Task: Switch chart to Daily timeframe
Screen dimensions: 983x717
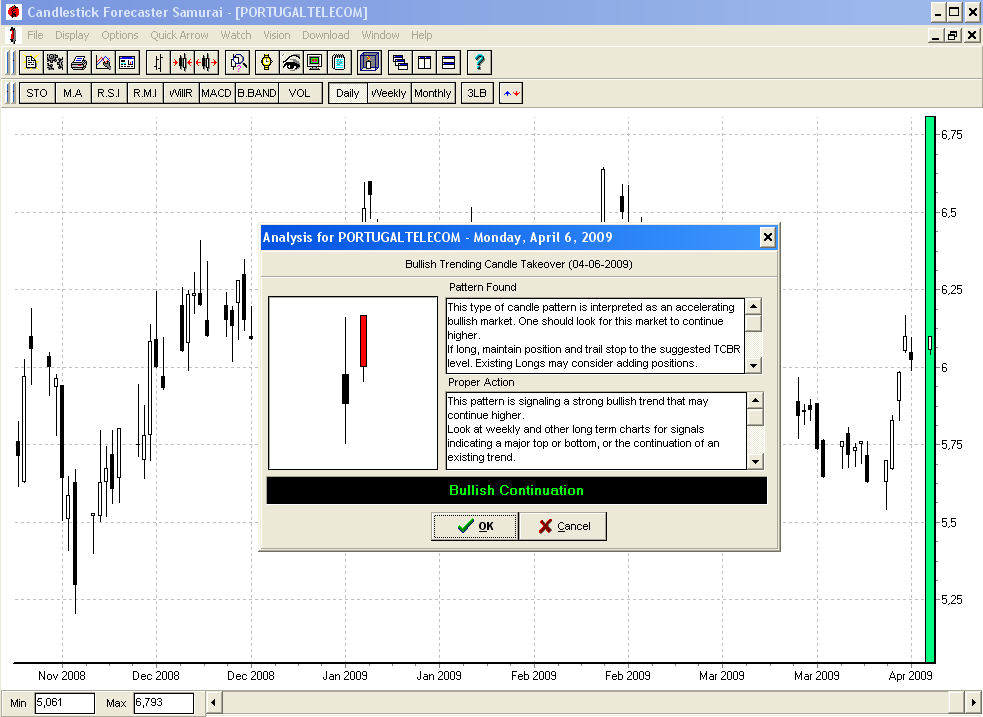Action: (x=347, y=93)
